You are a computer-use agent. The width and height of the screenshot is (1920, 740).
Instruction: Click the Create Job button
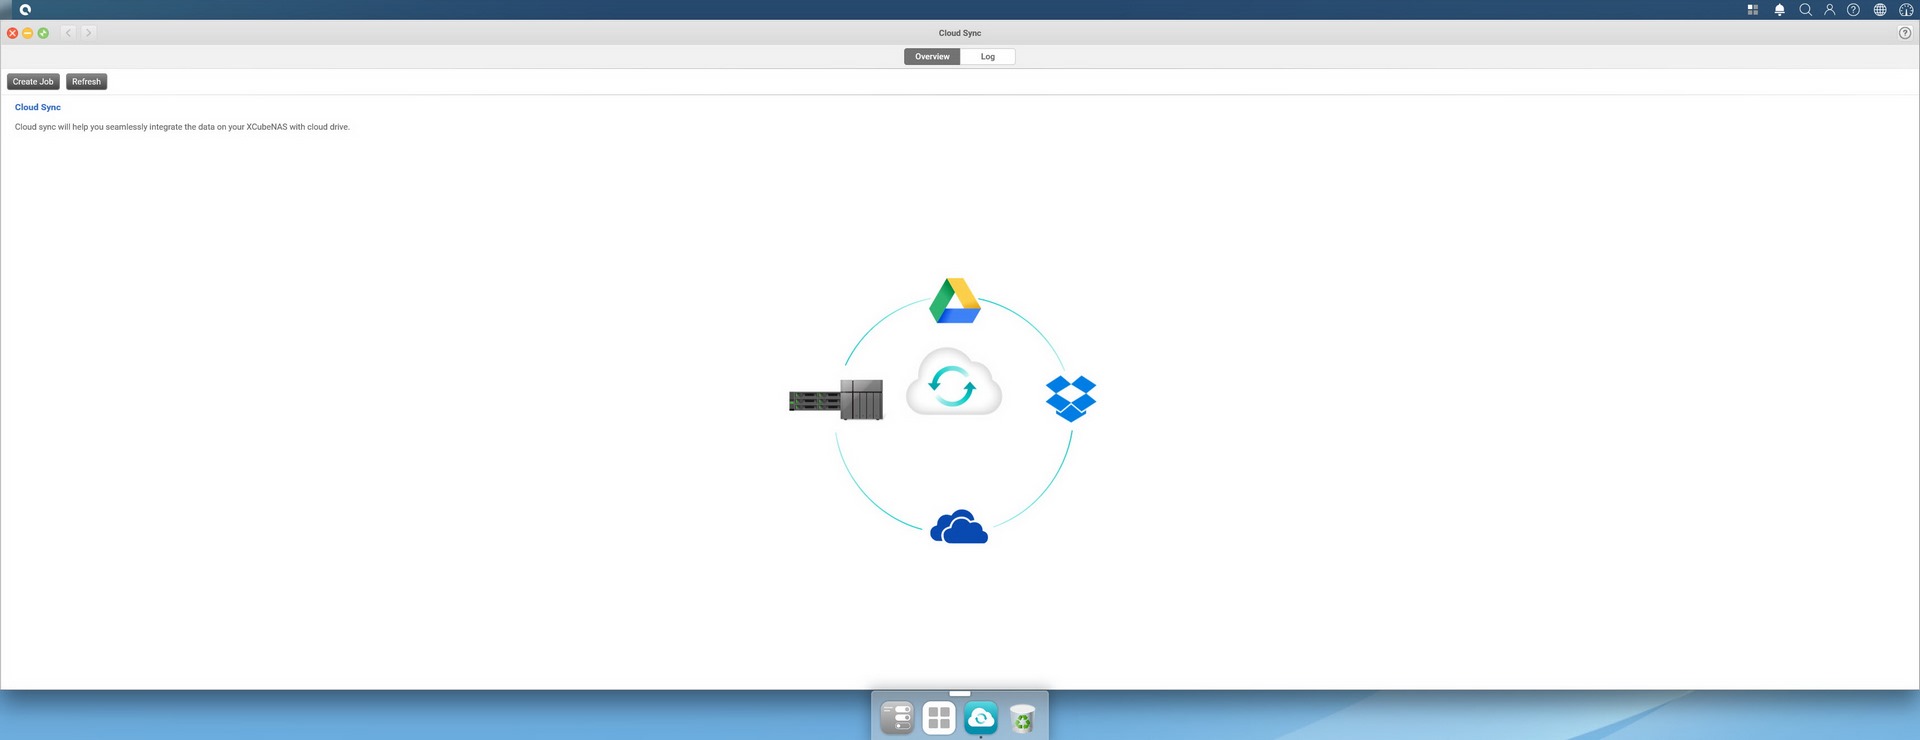33,82
